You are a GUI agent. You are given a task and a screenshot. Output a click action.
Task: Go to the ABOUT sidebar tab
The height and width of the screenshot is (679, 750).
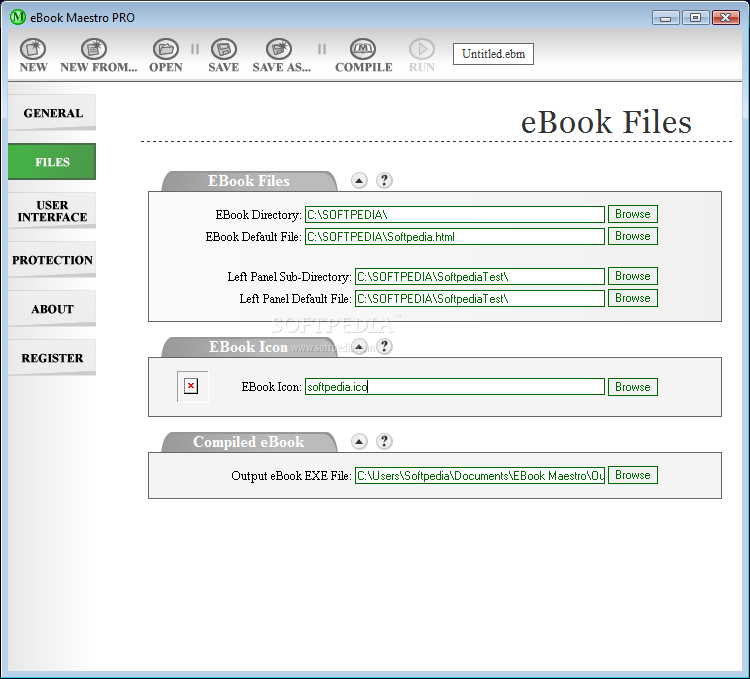click(x=52, y=309)
